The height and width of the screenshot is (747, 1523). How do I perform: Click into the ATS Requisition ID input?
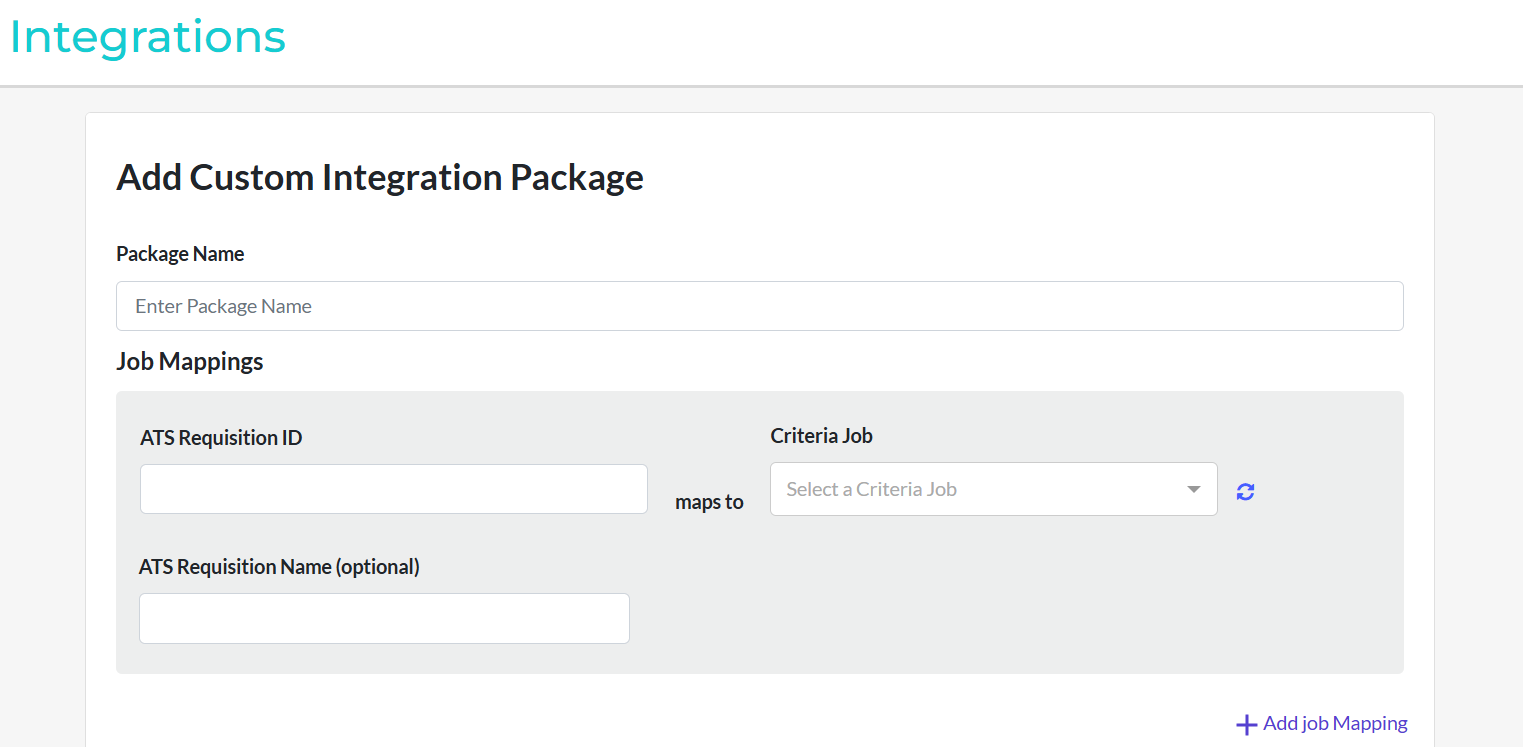click(393, 489)
